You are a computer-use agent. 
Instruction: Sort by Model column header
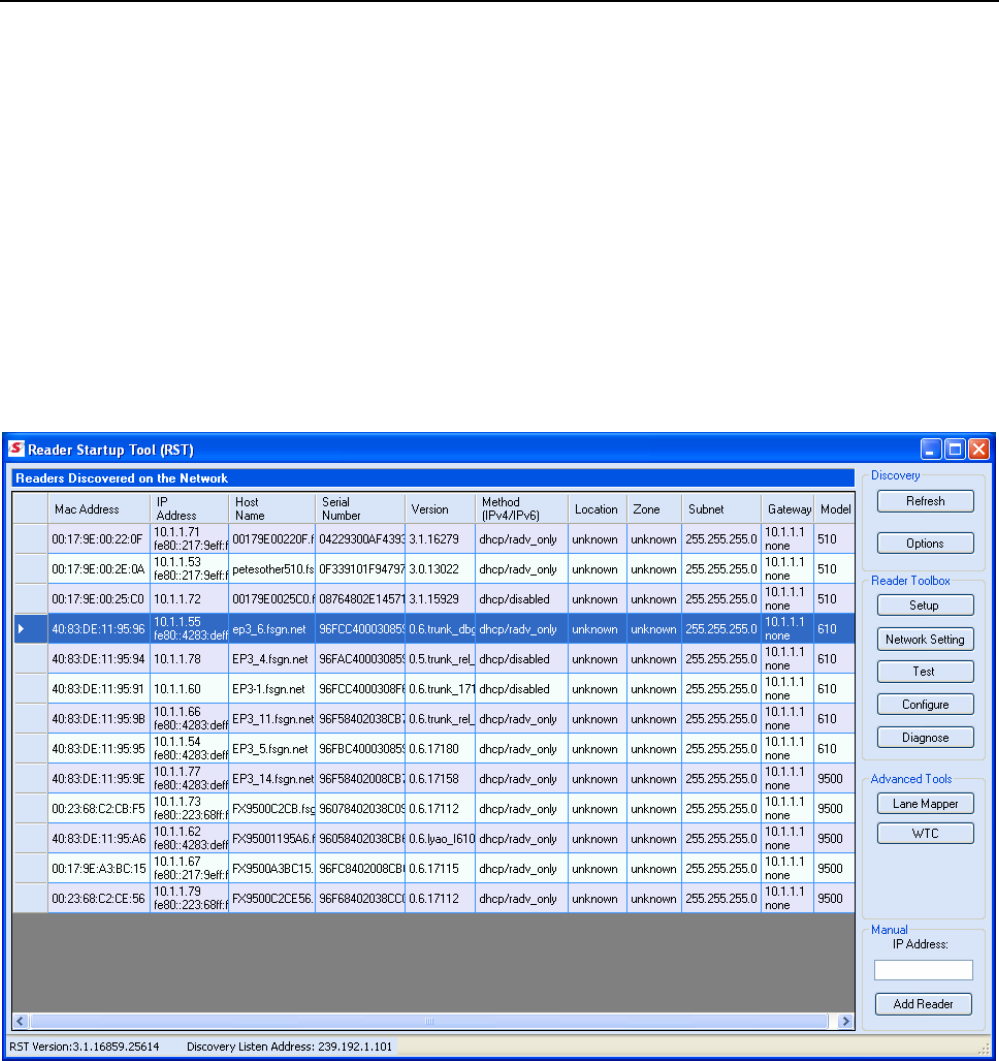[835, 509]
